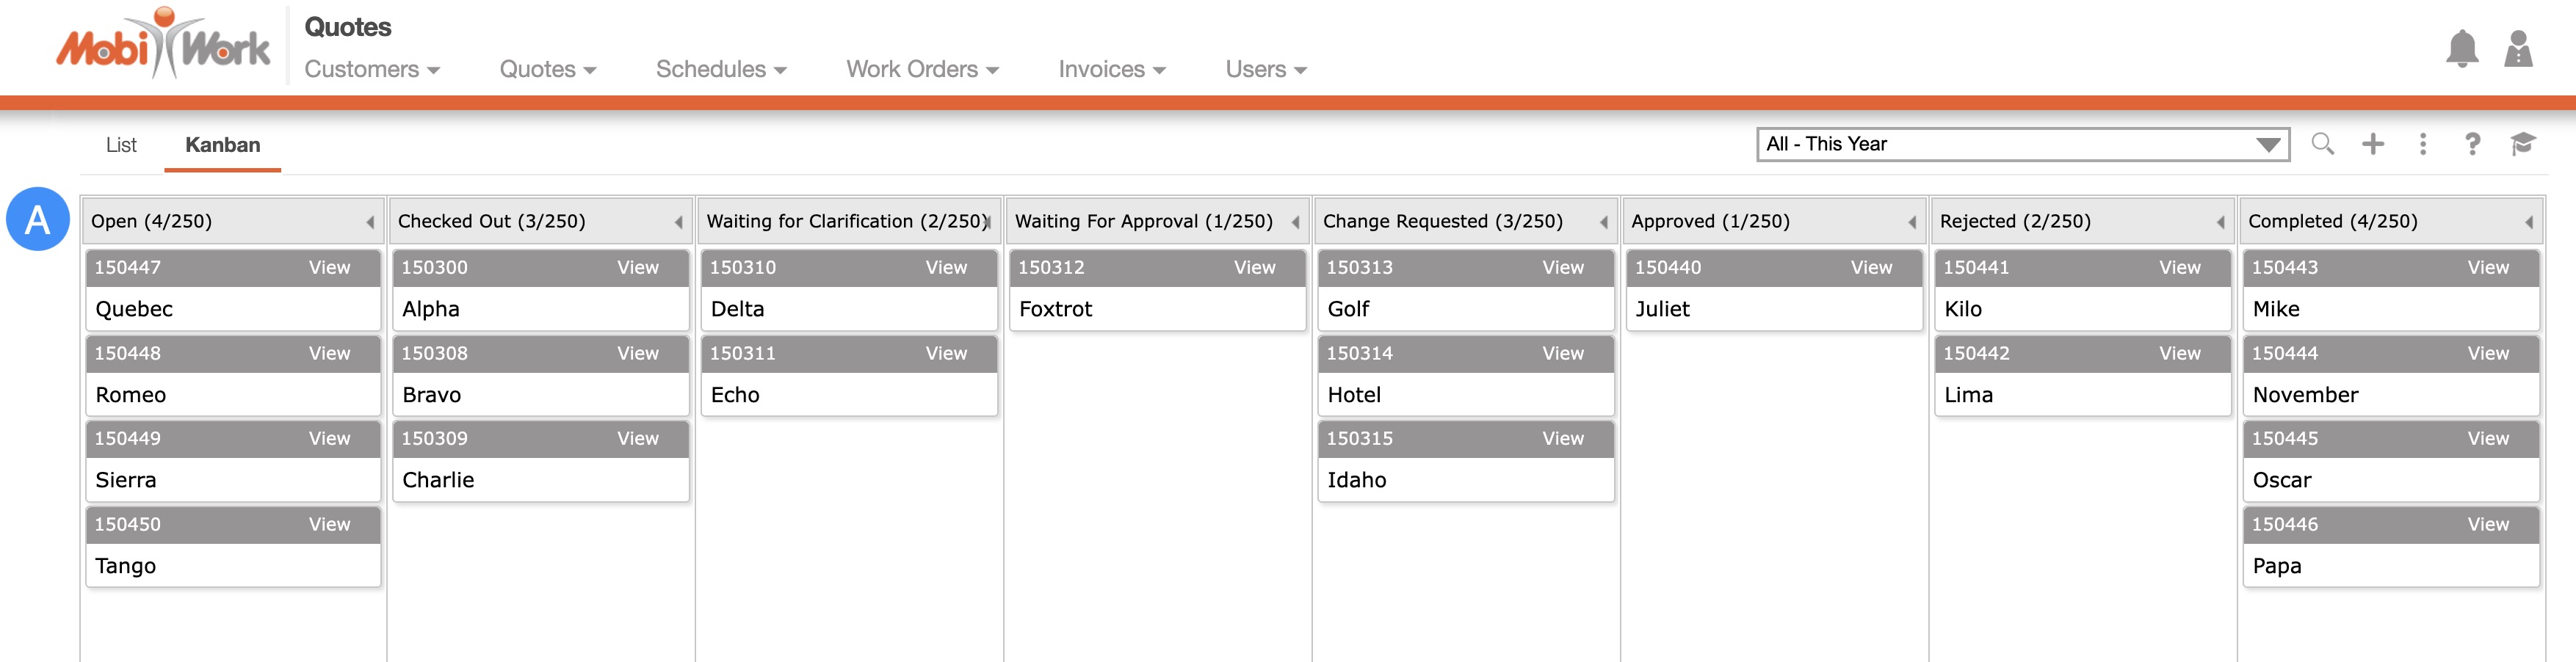Collapse the Approved column
The height and width of the screenshot is (662, 2576).
pos(1911,222)
